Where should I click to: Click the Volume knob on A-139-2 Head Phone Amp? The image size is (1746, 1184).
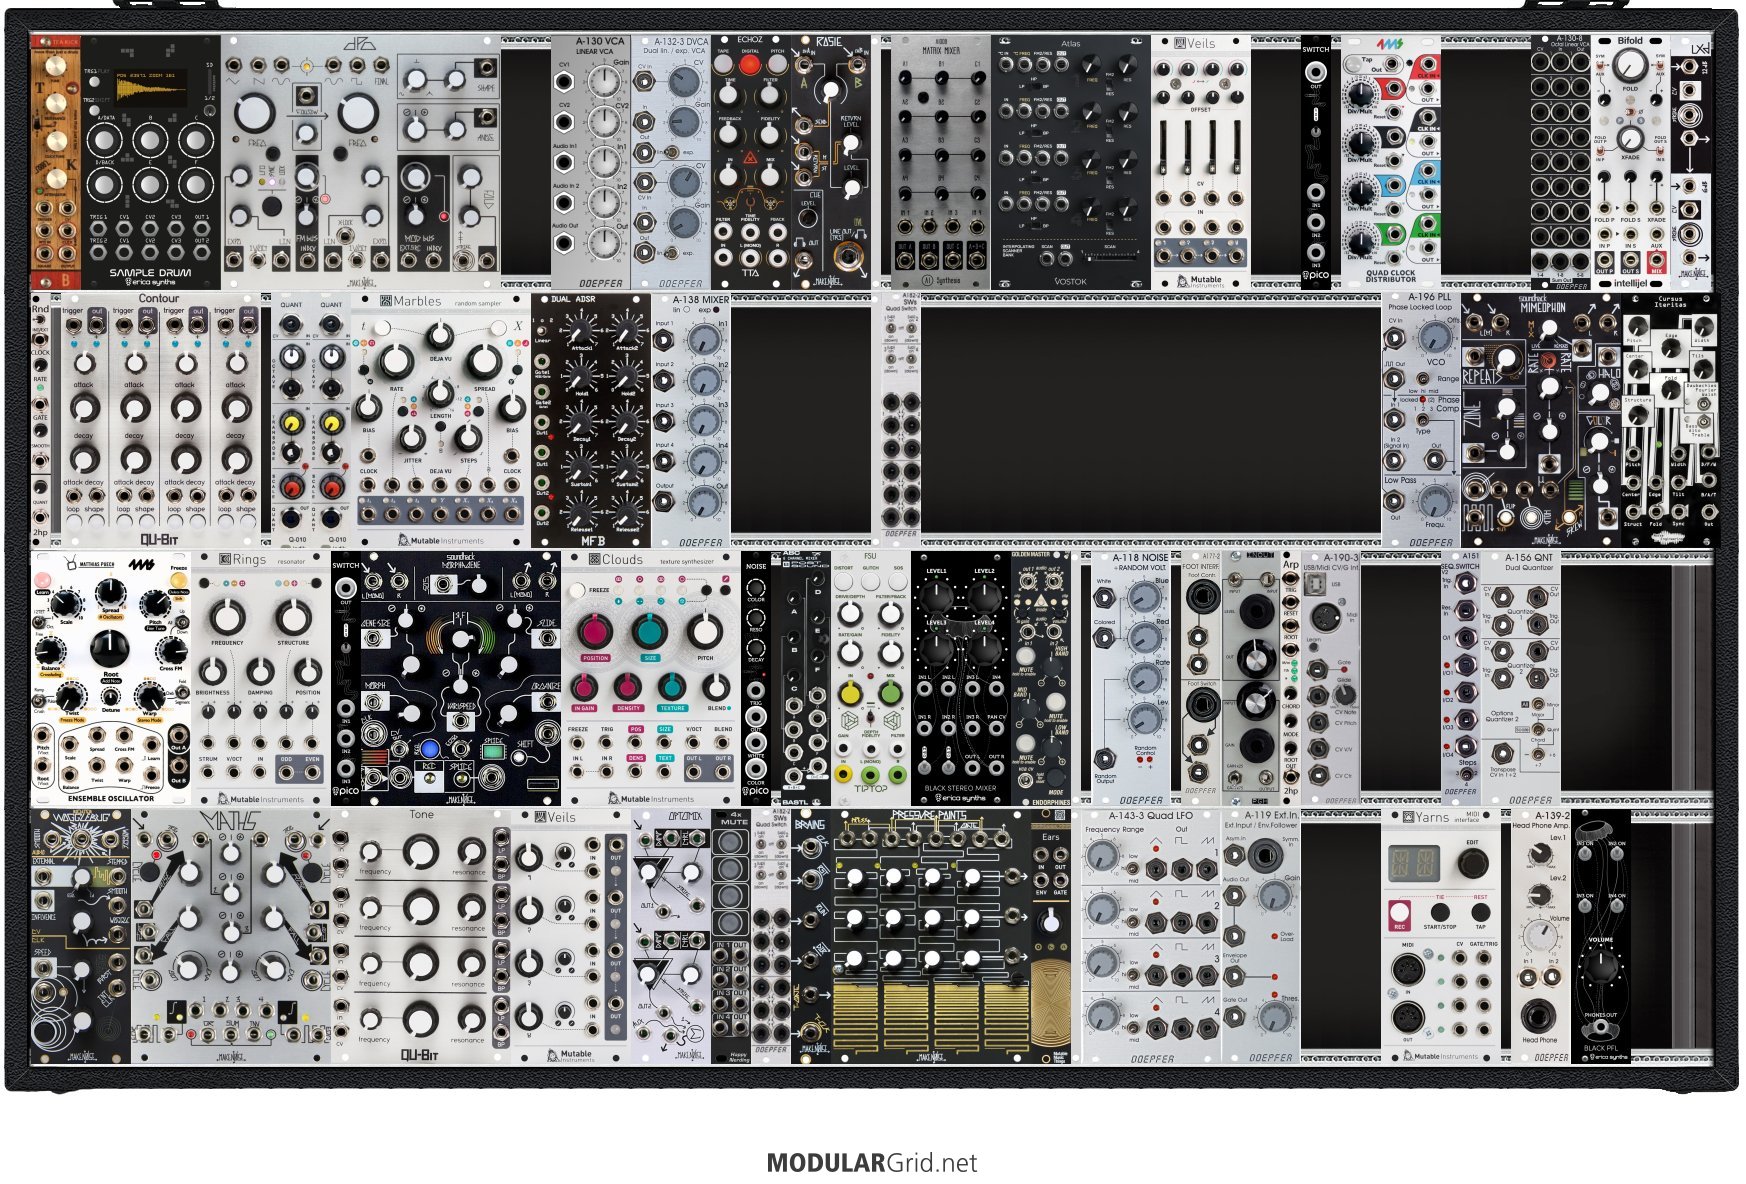1541,937
